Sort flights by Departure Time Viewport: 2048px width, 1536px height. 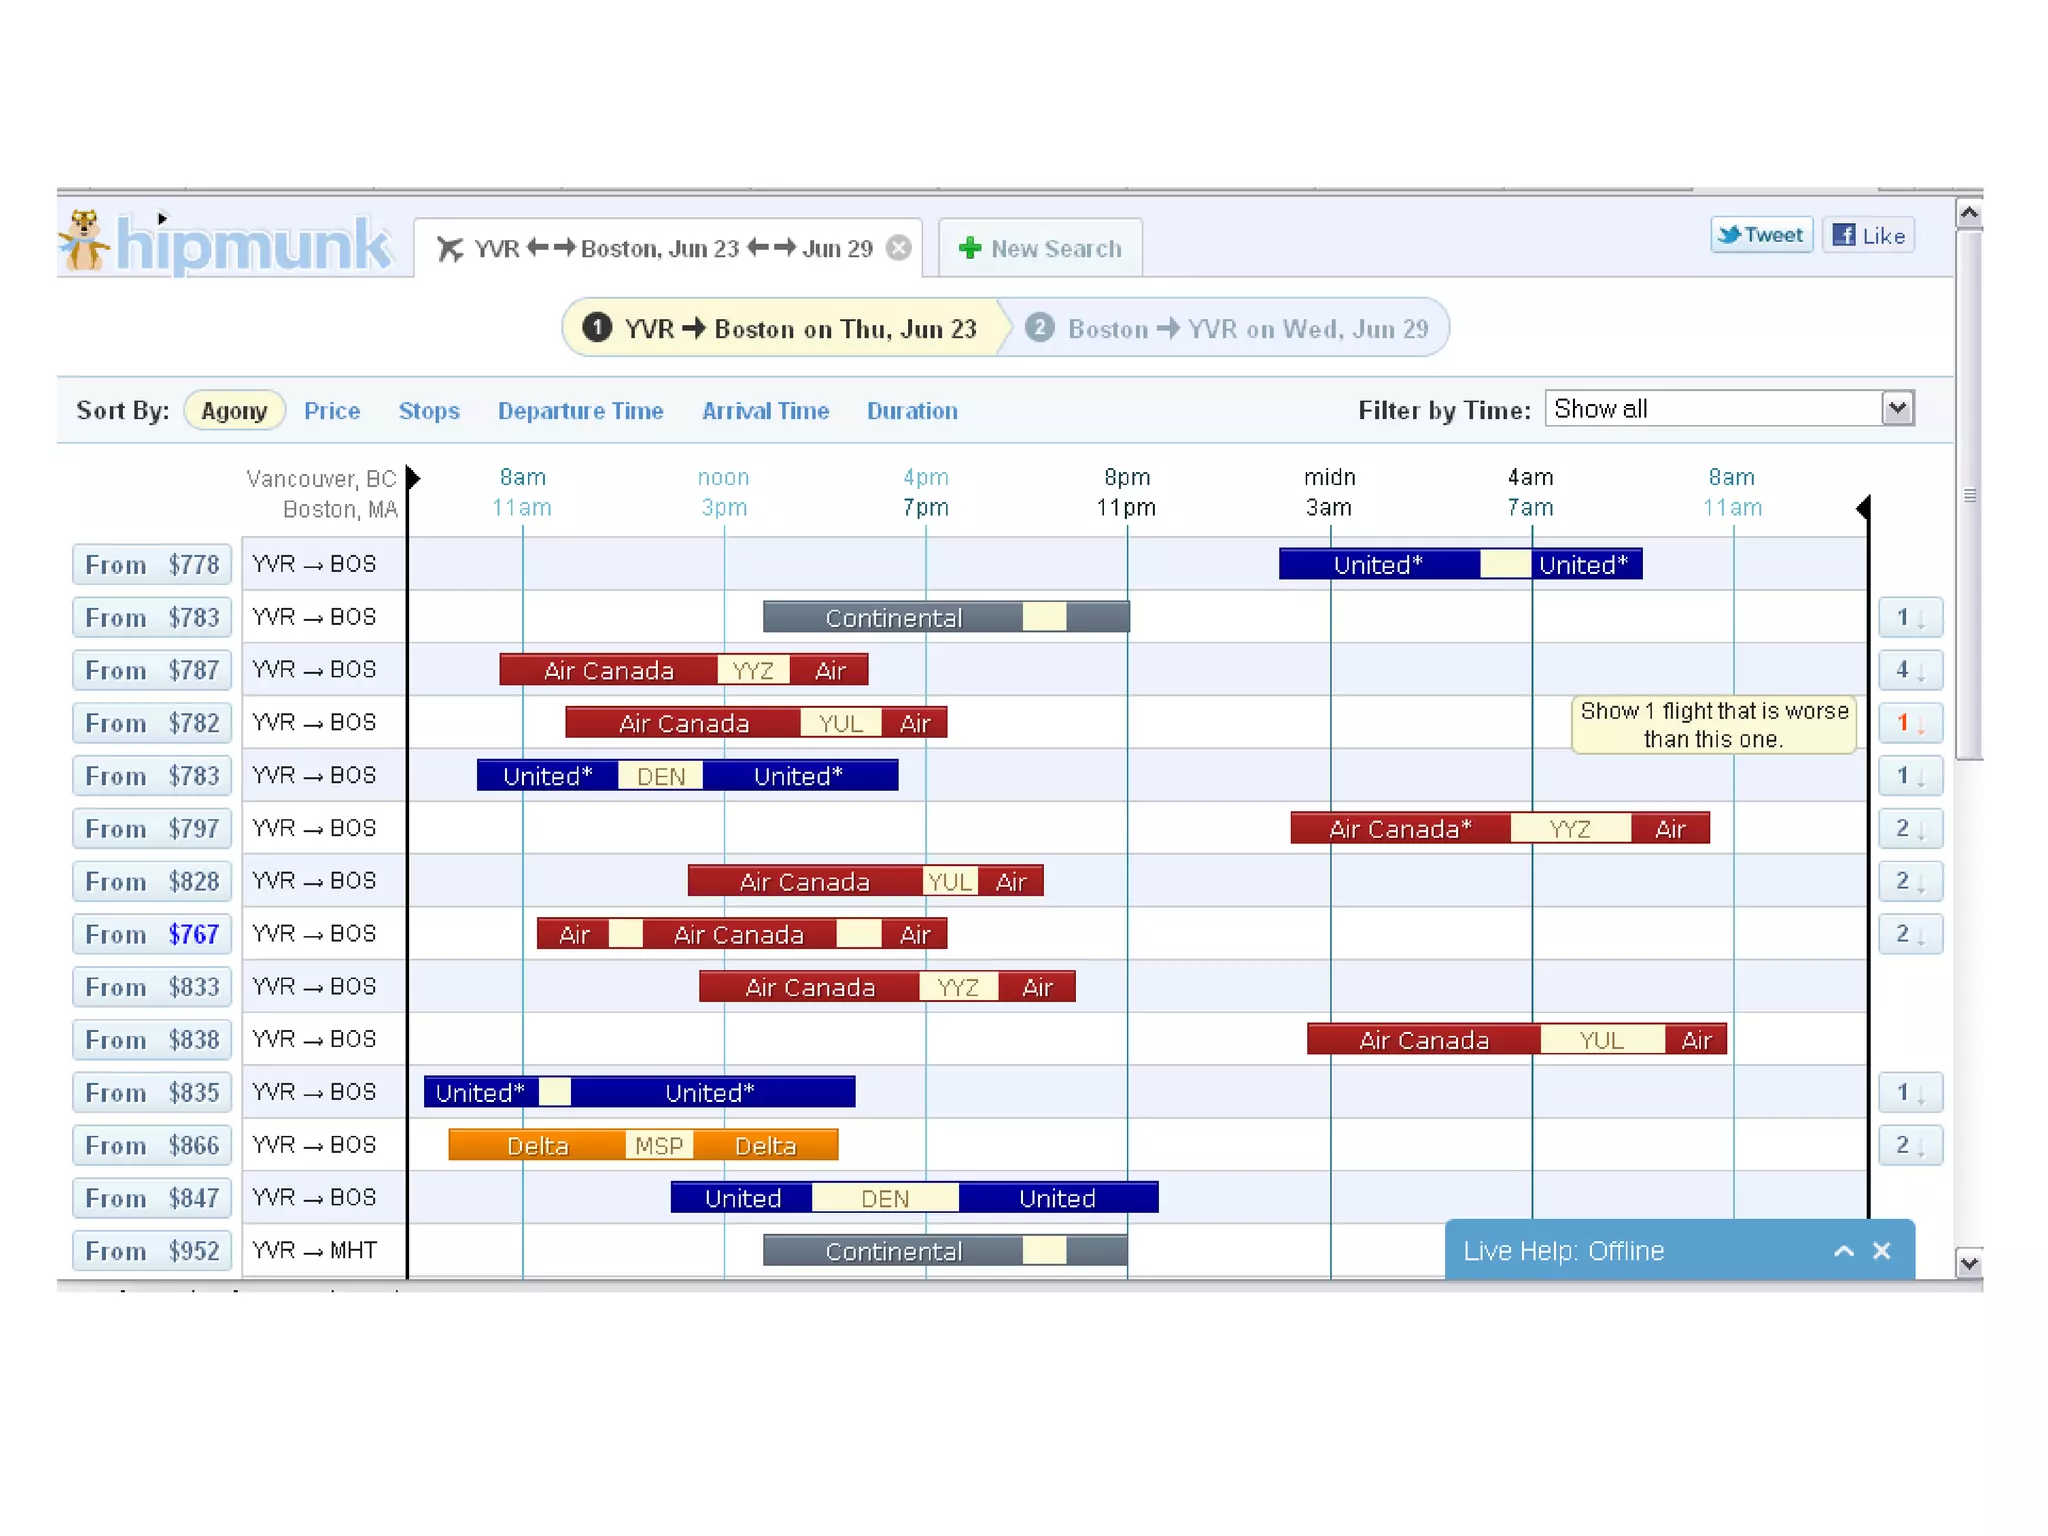tap(581, 411)
